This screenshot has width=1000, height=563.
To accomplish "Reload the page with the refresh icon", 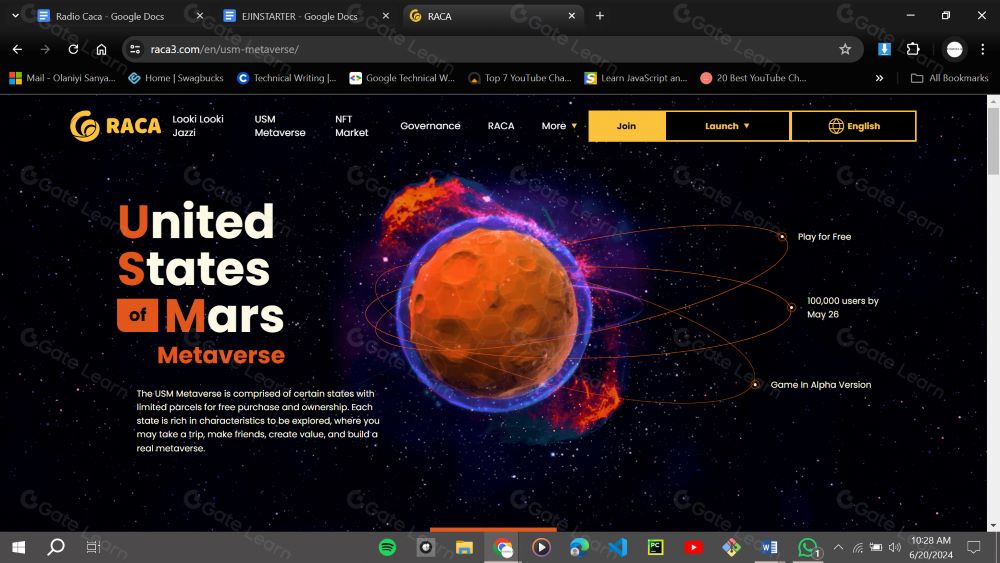I will coord(73,49).
